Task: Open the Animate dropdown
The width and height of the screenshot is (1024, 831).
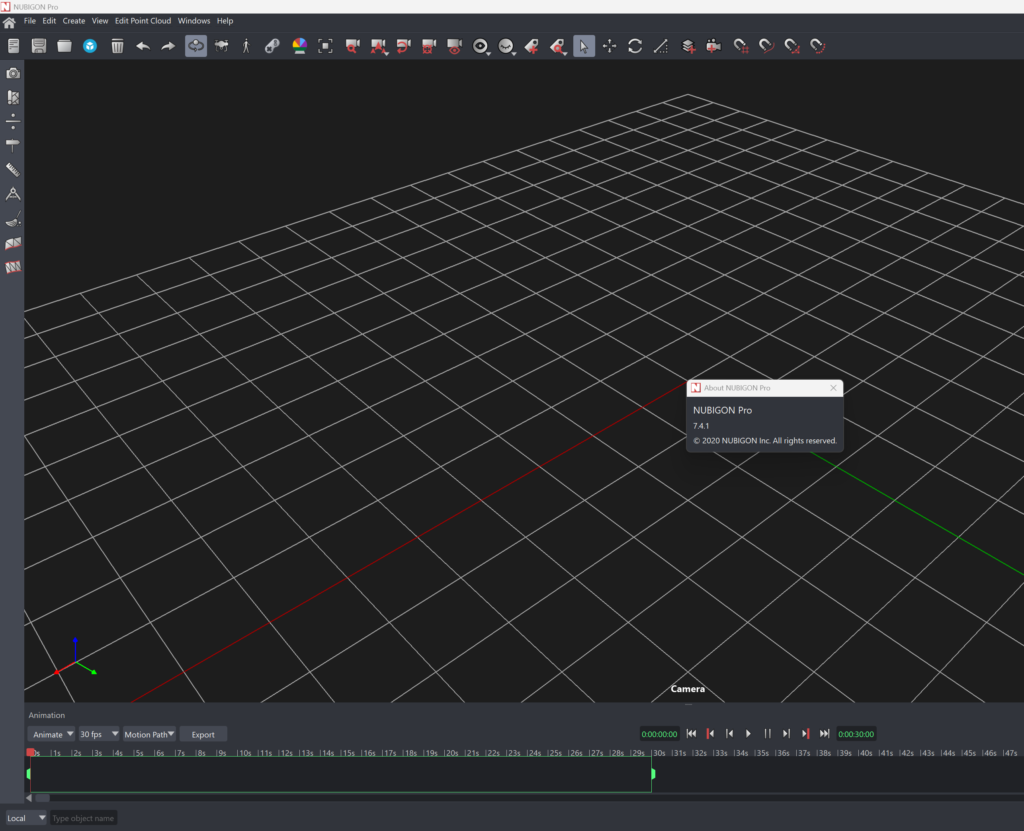Action: click(x=52, y=734)
